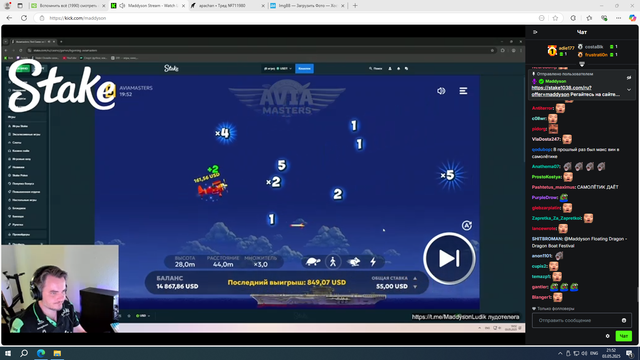Click chat username ProstoKostya

coord(546,177)
